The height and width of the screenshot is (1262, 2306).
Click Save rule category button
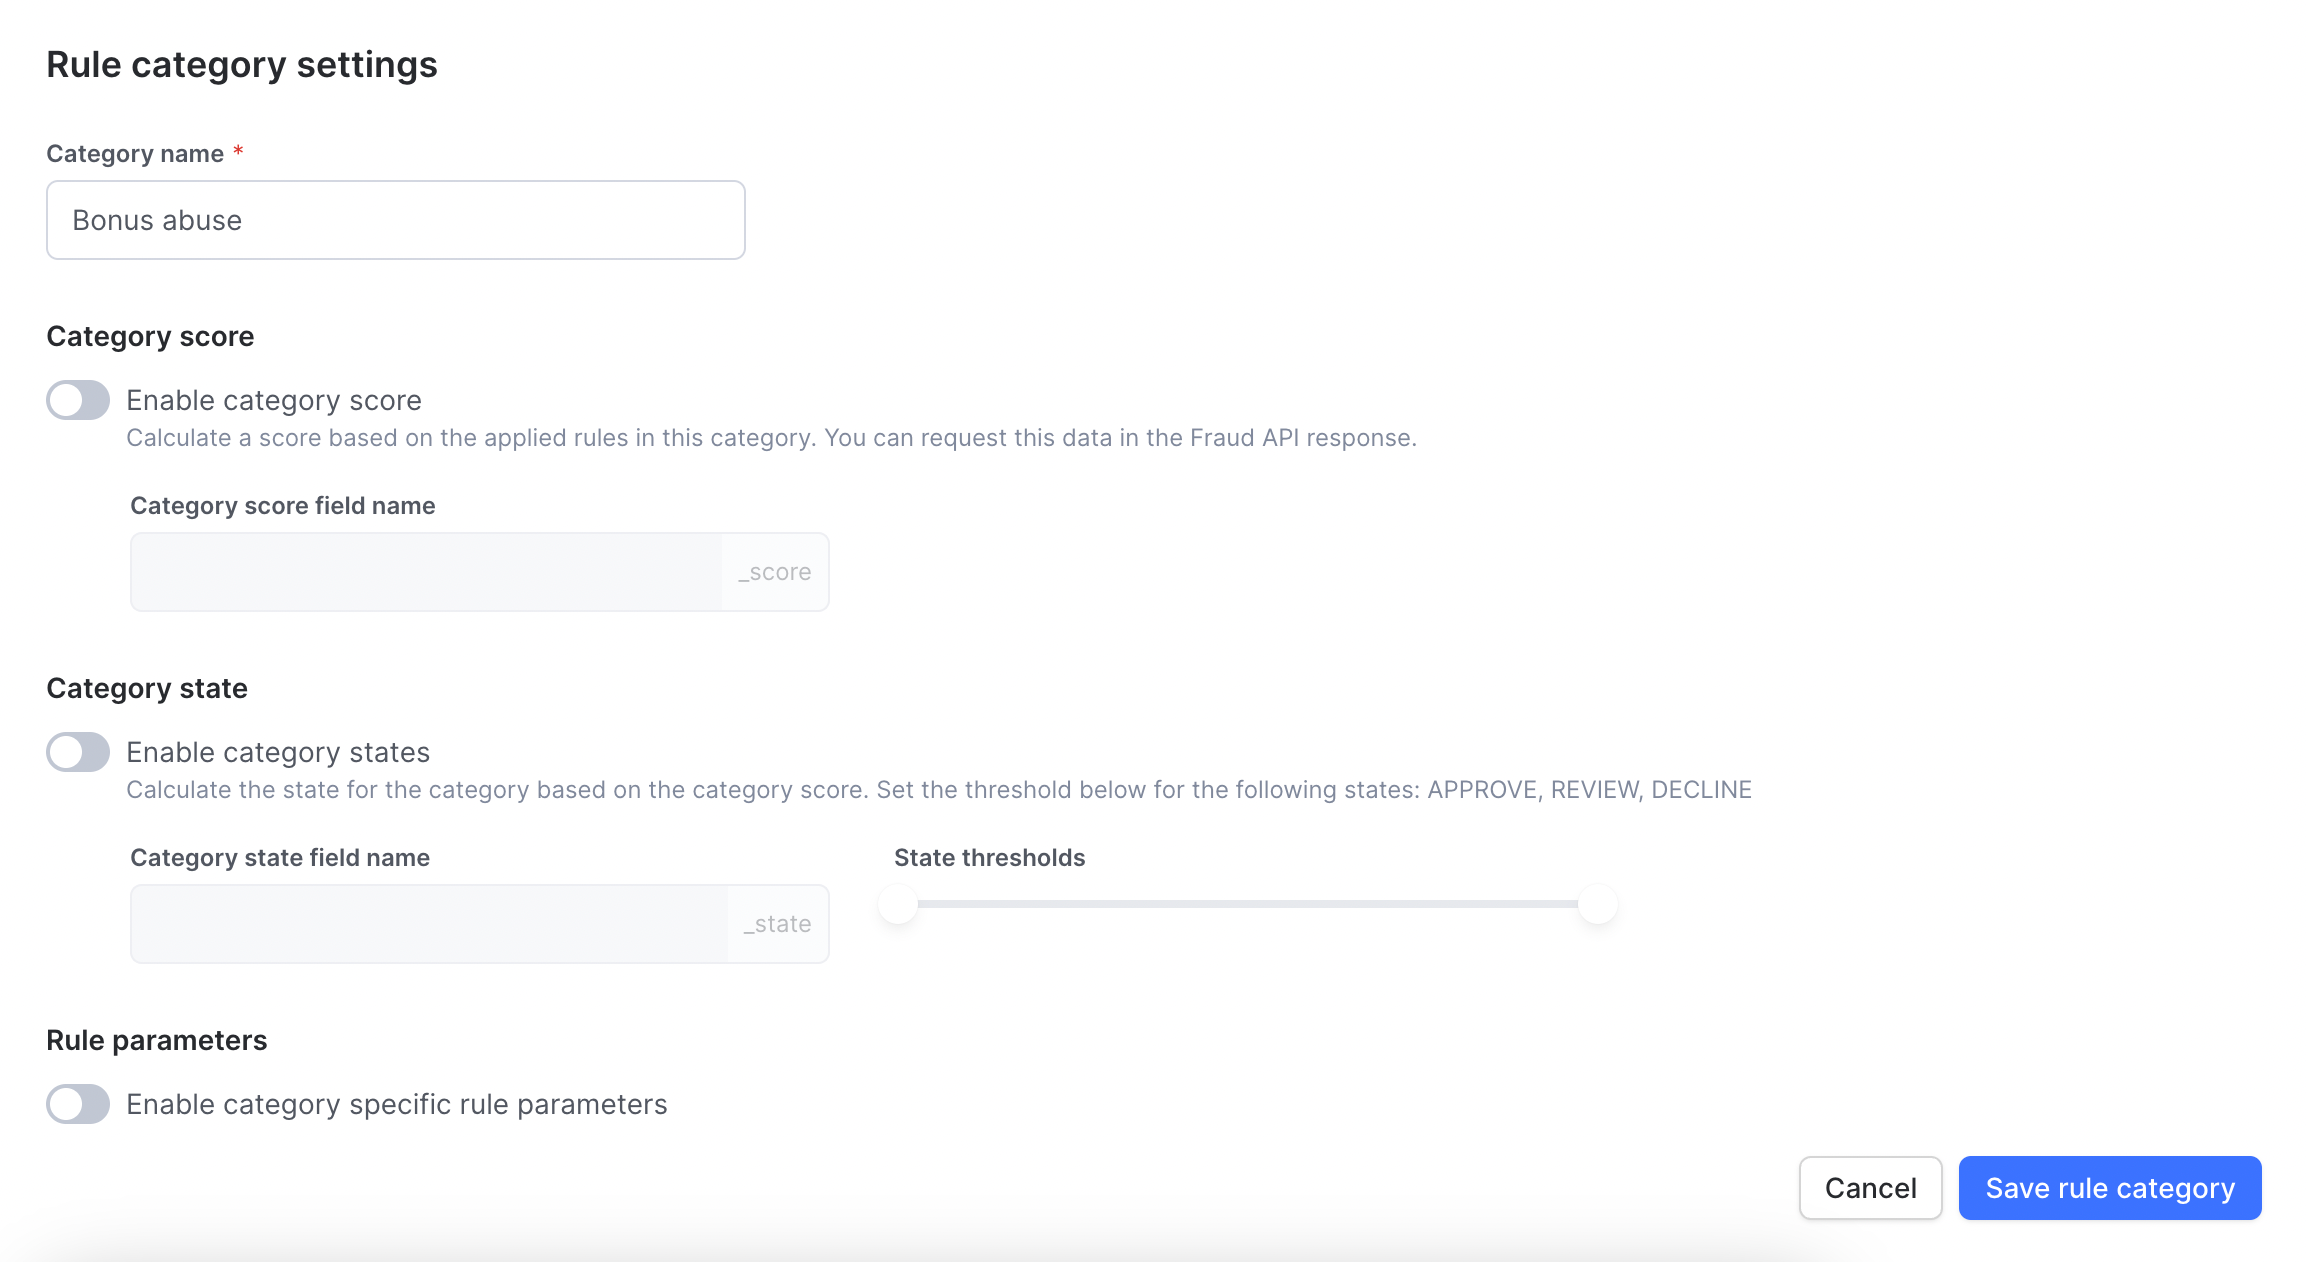click(x=2110, y=1188)
